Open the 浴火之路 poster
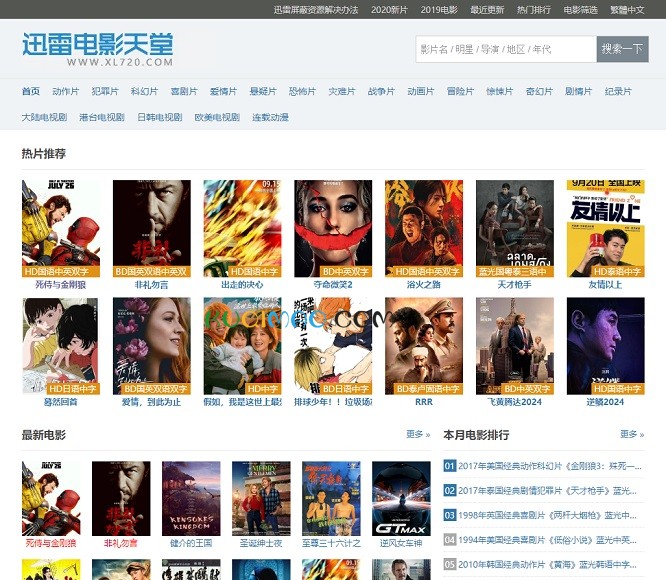Screen dimensions: 666x580 coord(424,228)
